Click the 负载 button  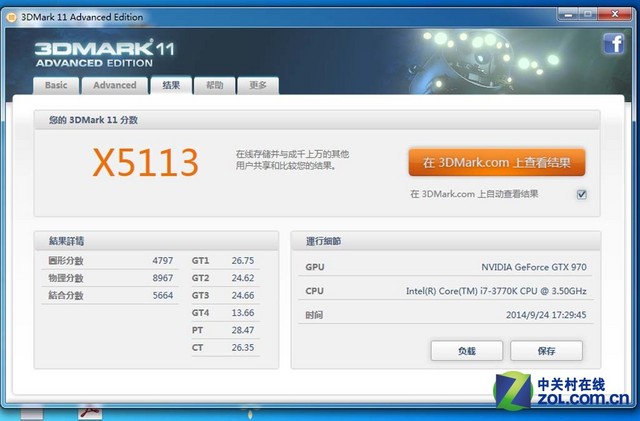pyautogui.click(x=467, y=351)
